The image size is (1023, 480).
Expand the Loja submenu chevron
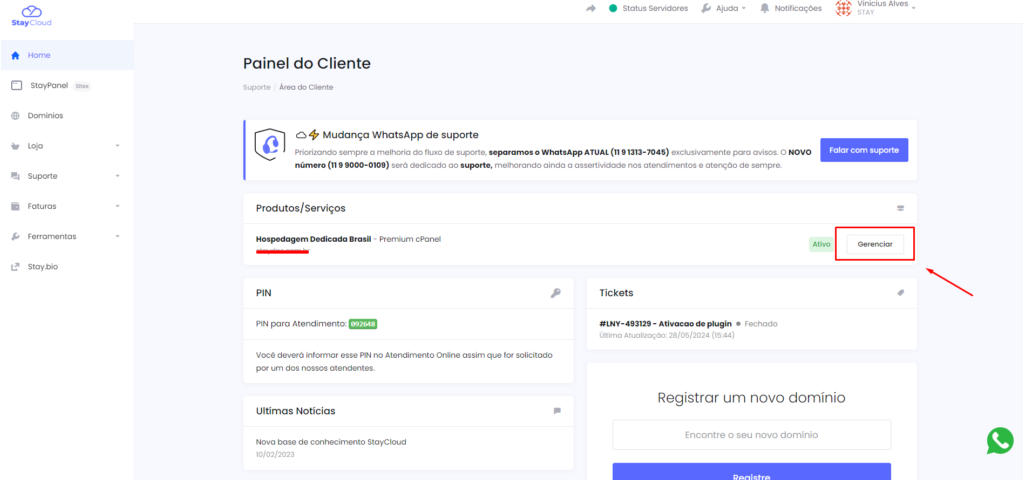pos(117,146)
